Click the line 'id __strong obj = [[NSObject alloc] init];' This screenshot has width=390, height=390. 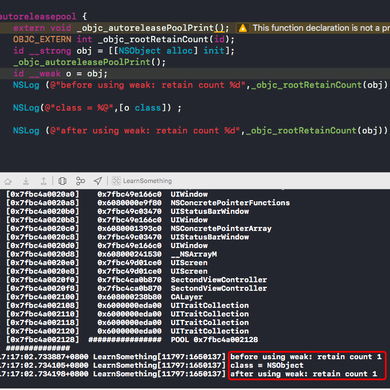(x=124, y=51)
